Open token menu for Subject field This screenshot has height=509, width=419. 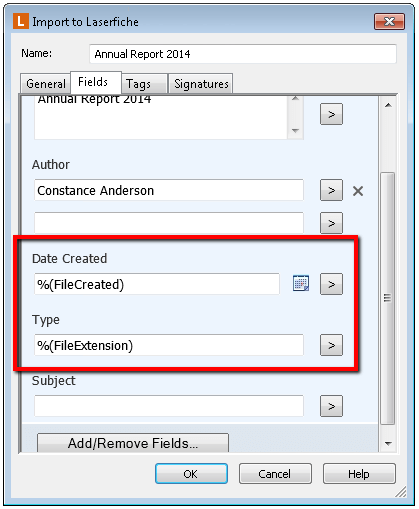331,406
